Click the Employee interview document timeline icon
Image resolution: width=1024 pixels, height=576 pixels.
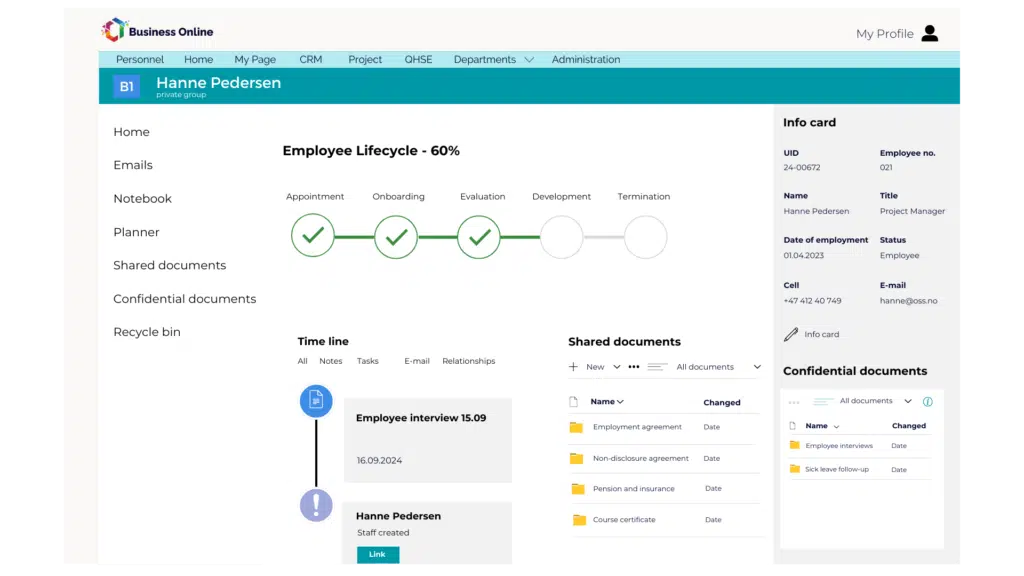tap(316, 401)
